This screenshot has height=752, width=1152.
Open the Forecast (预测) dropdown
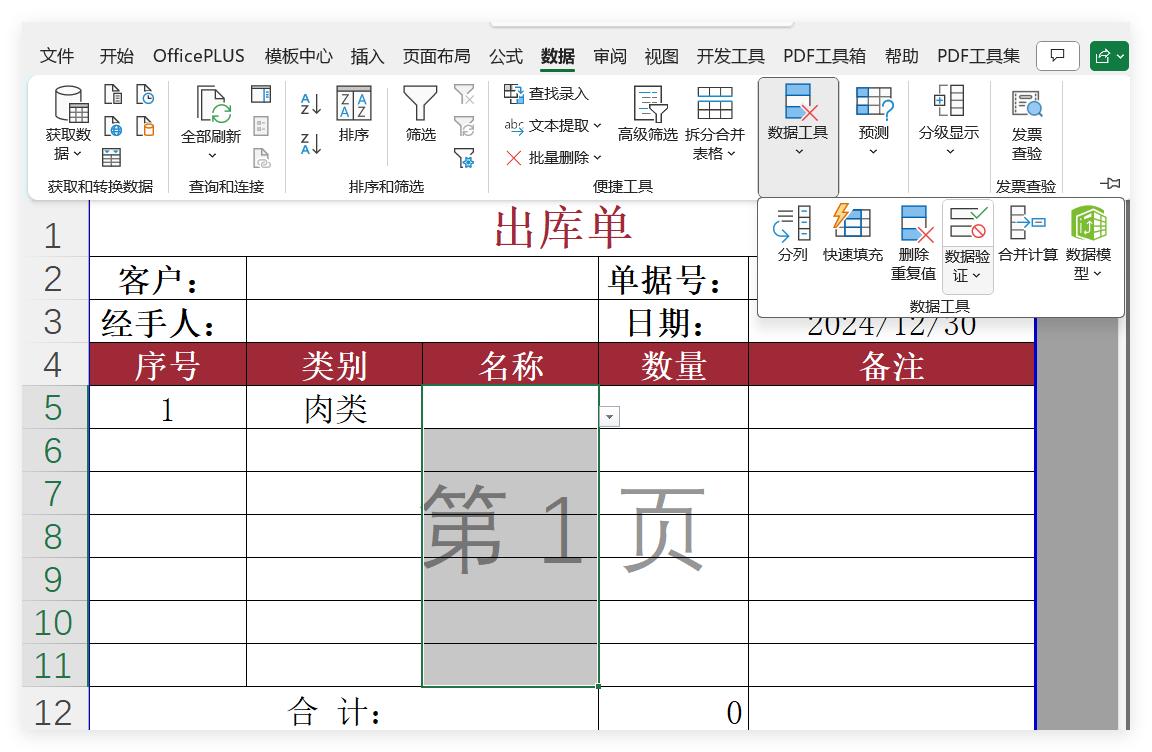coord(874,121)
